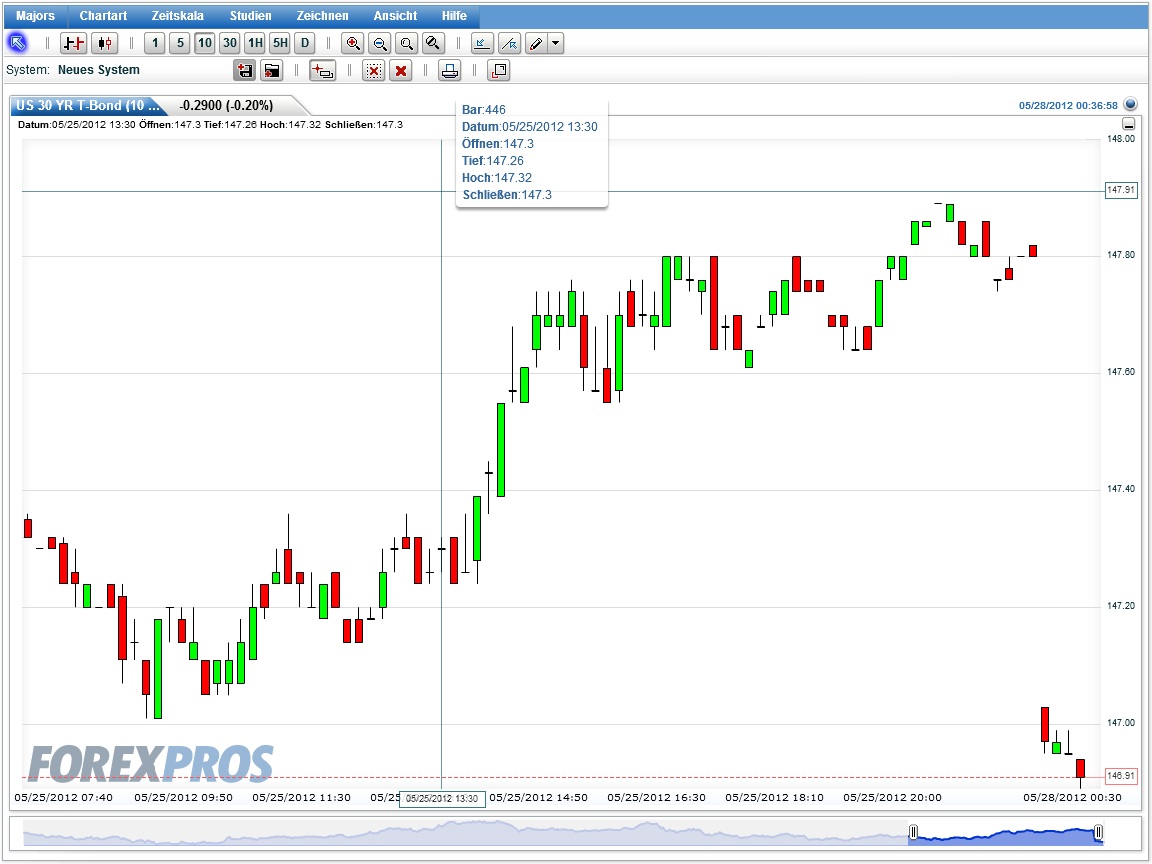Select the blue pointer arrow tool
The image size is (1152, 864).
click(x=18, y=43)
